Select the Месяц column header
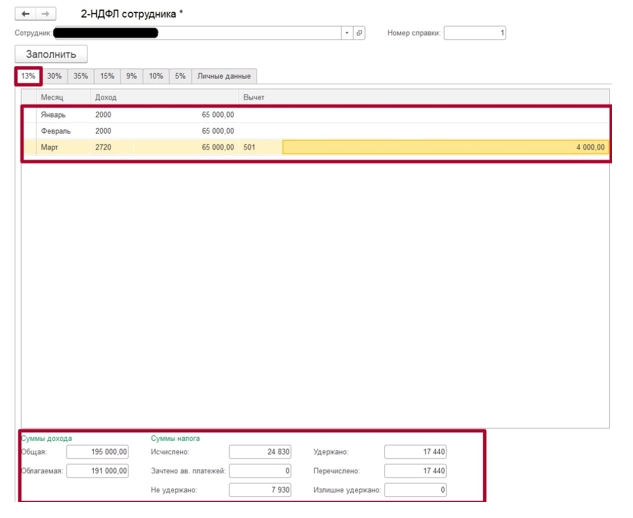This screenshot has height=518, width=633. pyautogui.click(x=64, y=97)
